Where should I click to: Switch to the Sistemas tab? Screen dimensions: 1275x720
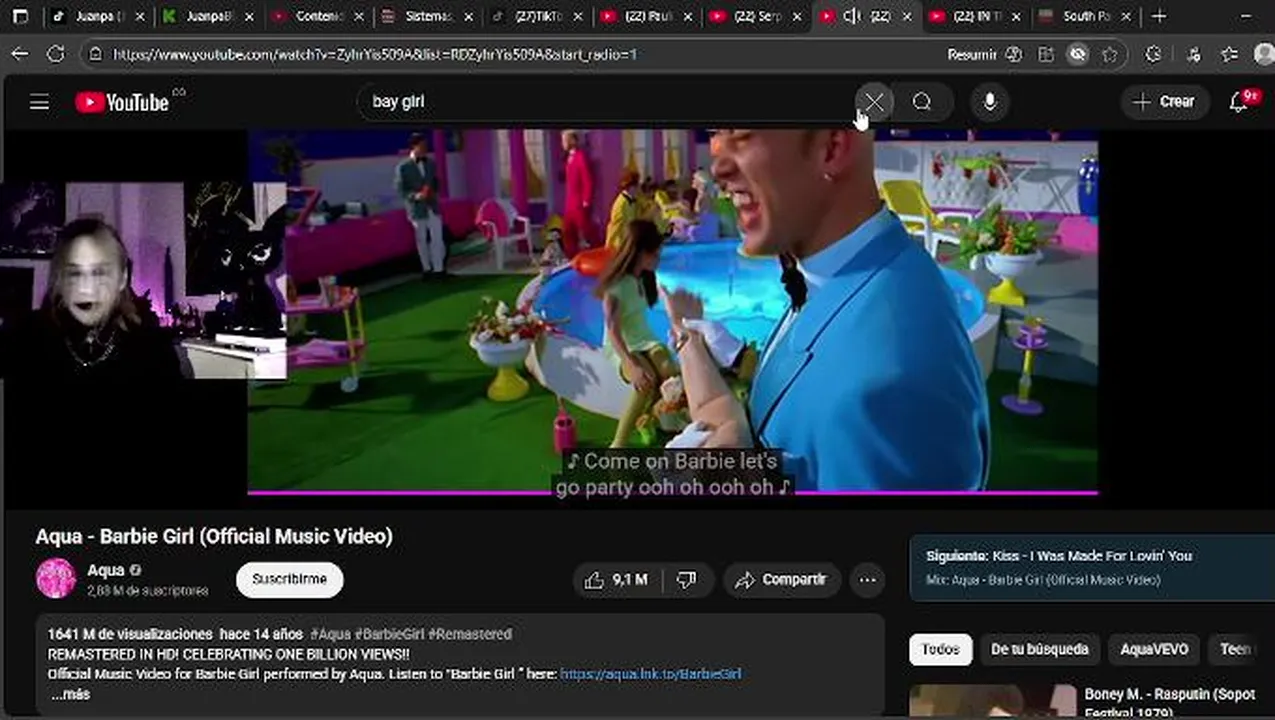point(428,16)
